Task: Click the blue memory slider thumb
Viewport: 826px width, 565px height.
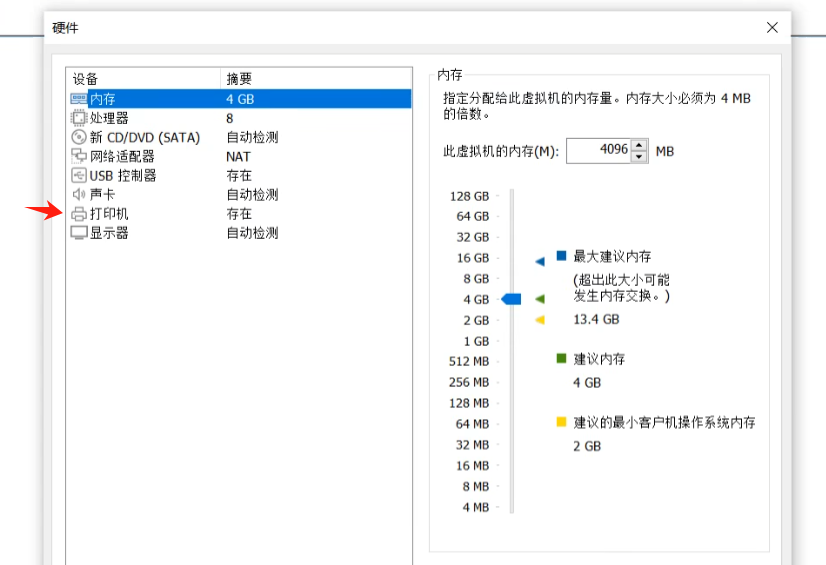Action: tap(511, 299)
